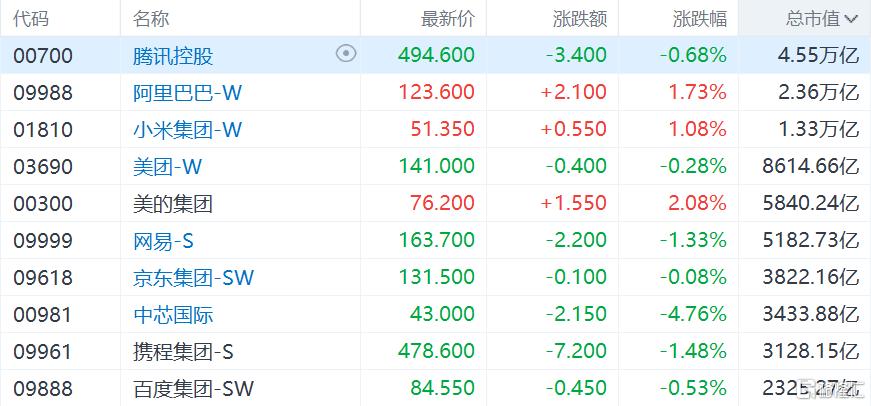This screenshot has width=871, height=406.
Task: Click the market cap 4.55万亿
Action: point(818,55)
